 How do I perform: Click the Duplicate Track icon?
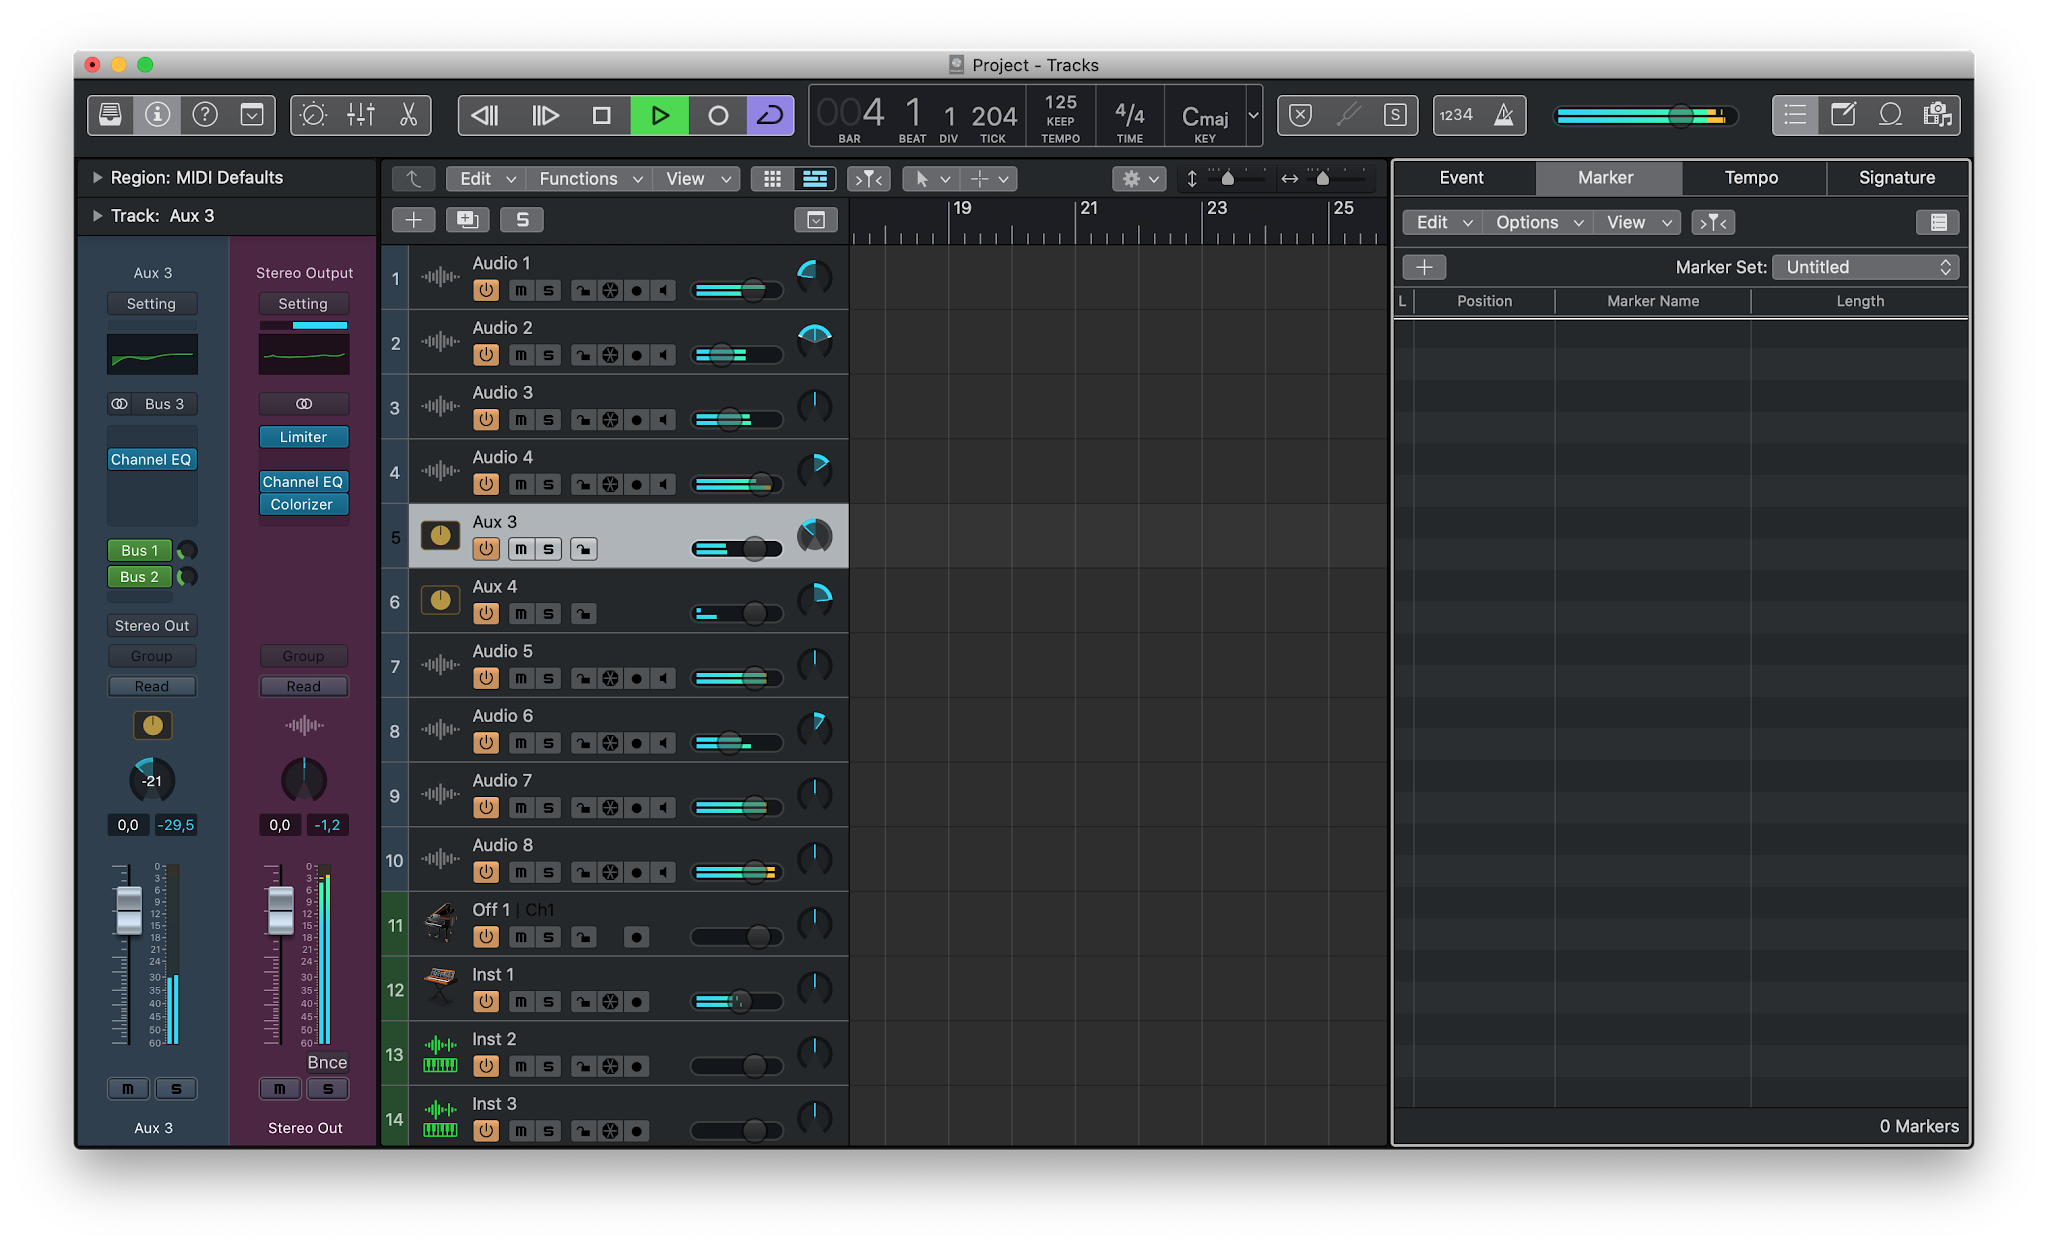tap(467, 220)
